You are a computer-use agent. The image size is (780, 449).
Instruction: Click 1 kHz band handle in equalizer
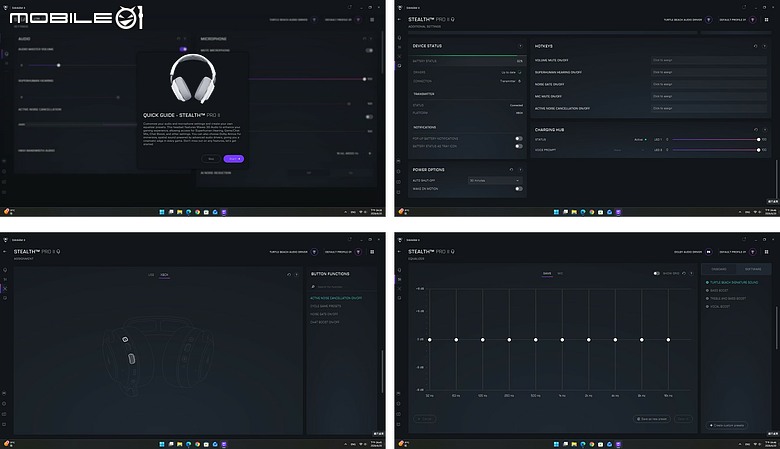(562, 340)
